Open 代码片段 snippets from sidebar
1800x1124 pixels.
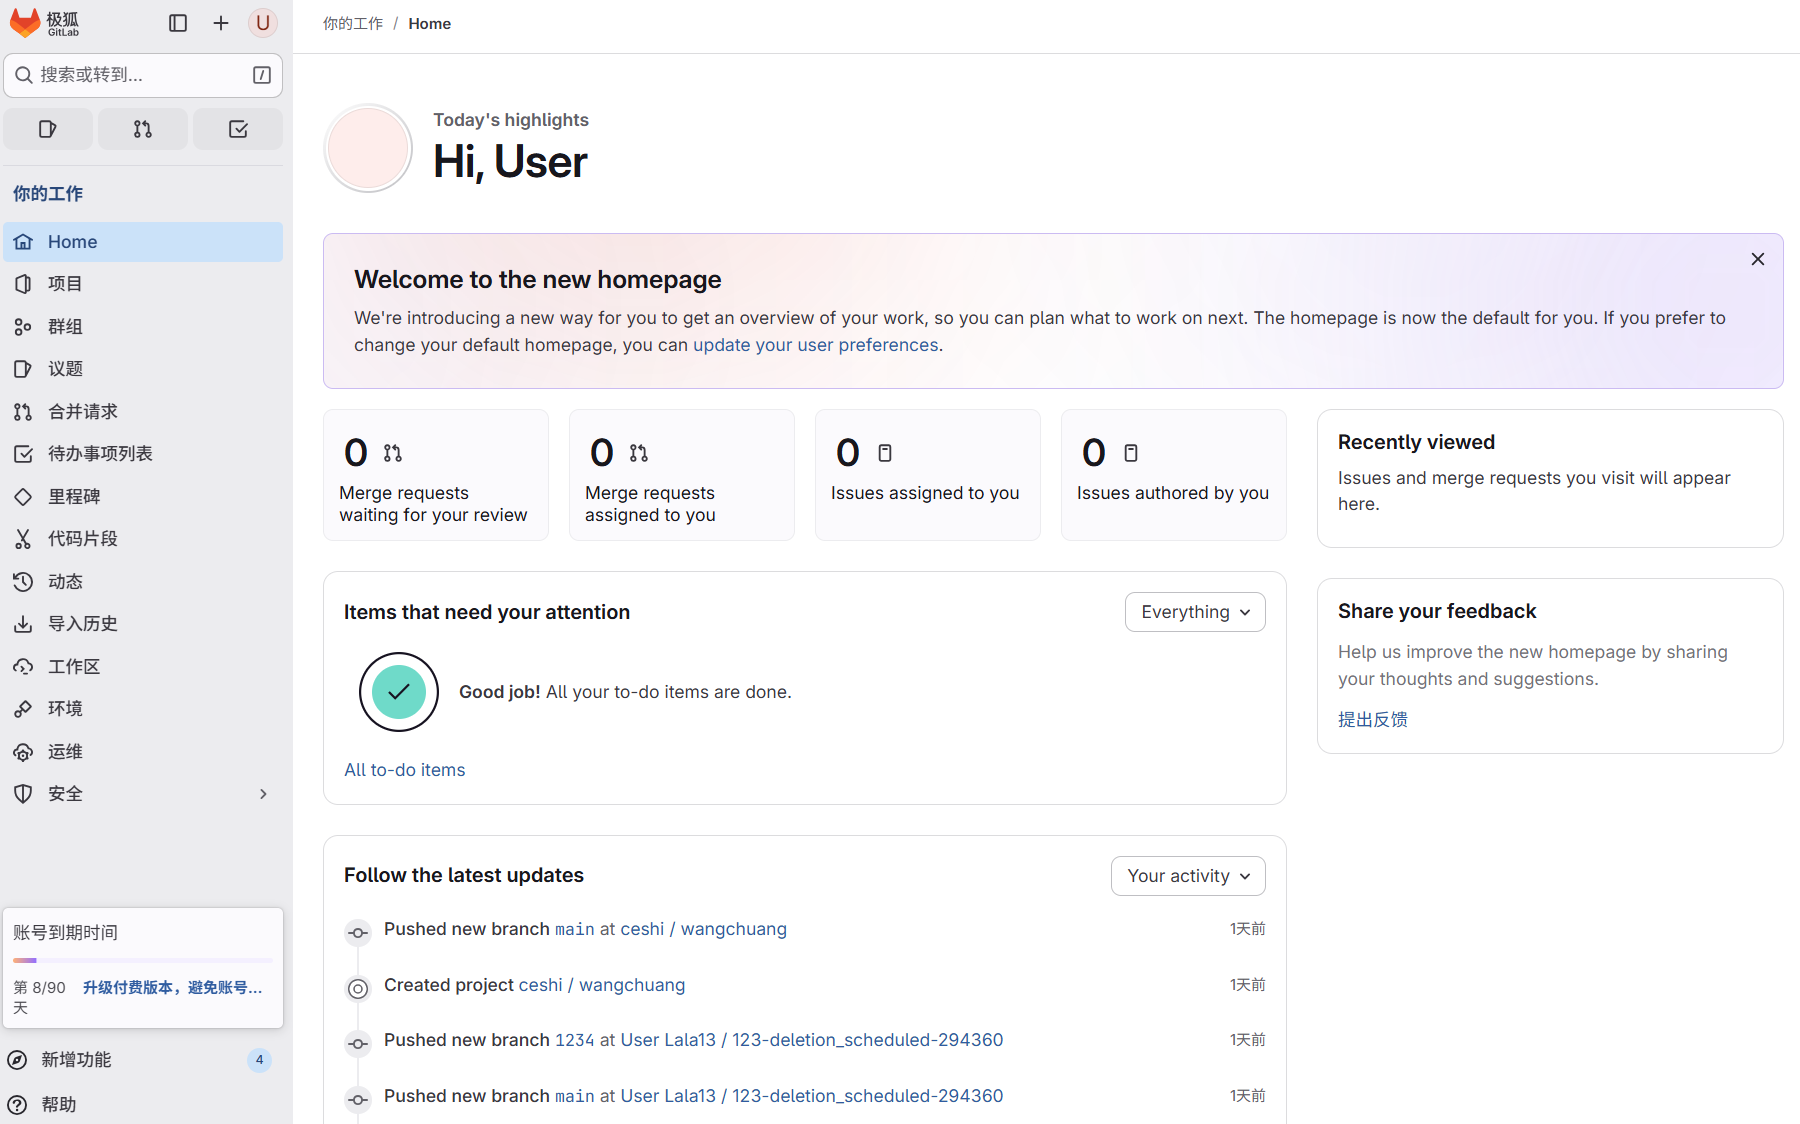pos(83,539)
